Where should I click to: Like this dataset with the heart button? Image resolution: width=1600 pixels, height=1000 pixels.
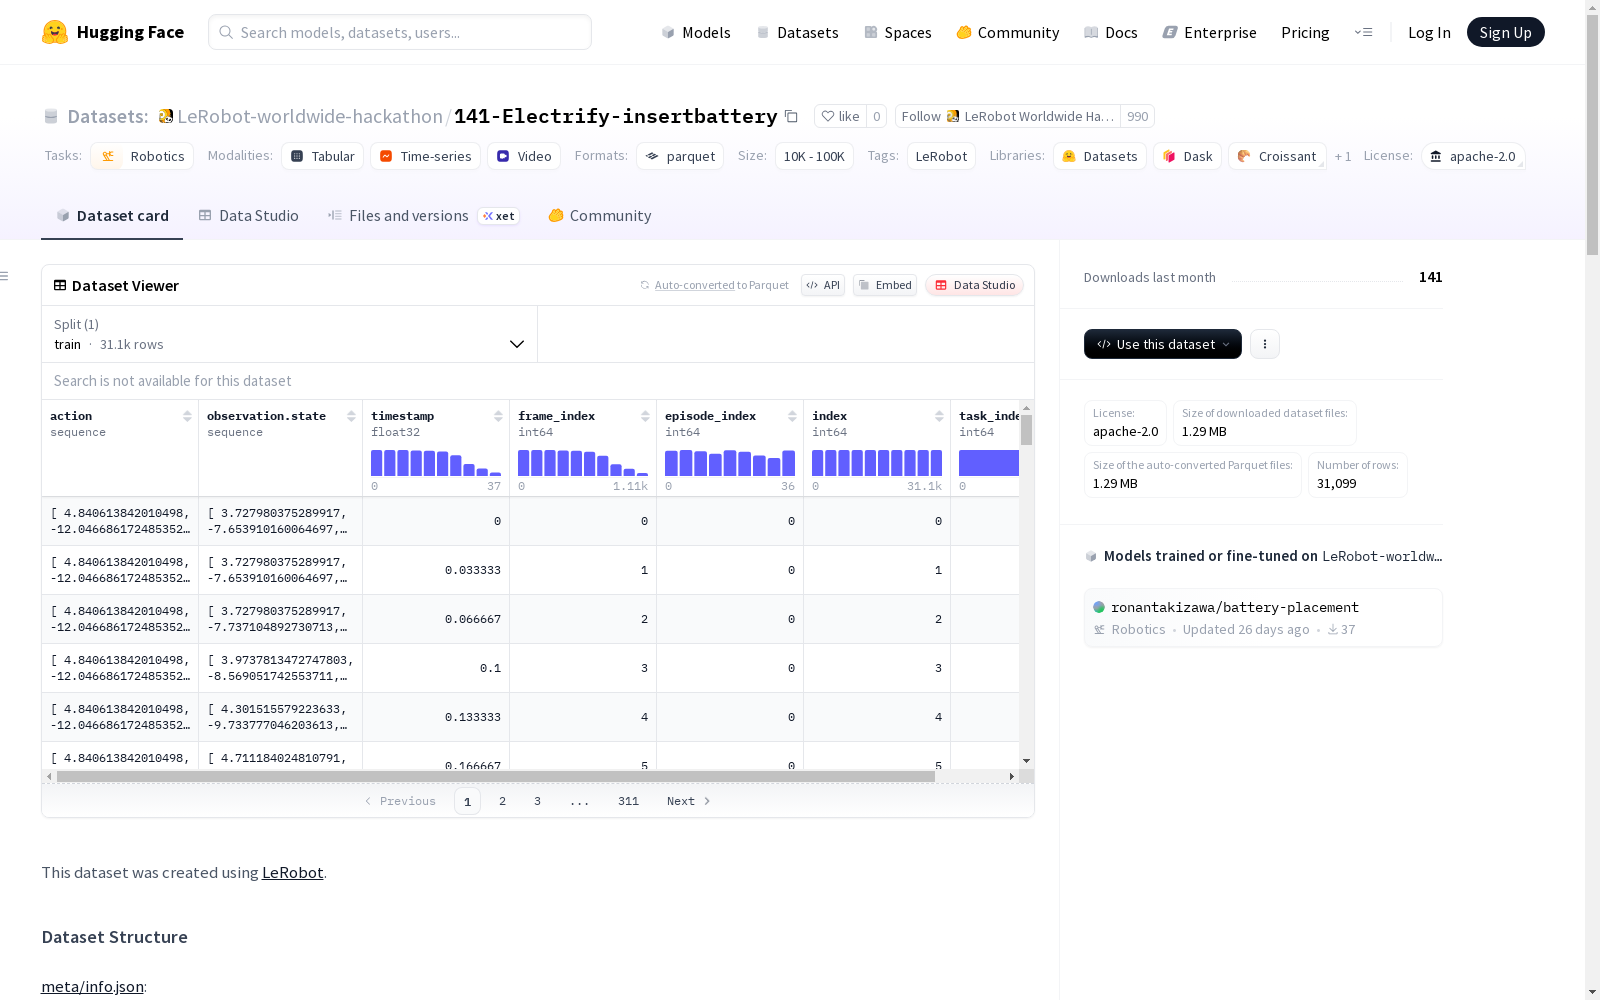coord(840,116)
